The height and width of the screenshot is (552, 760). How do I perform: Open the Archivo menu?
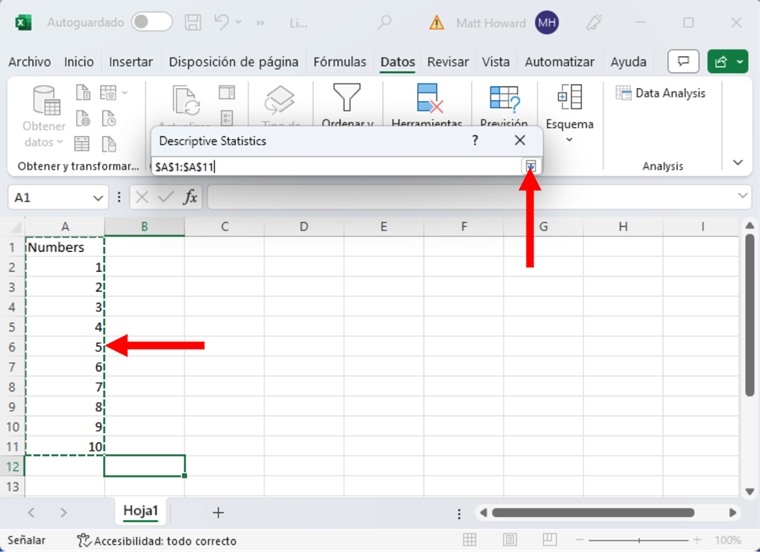click(29, 62)
